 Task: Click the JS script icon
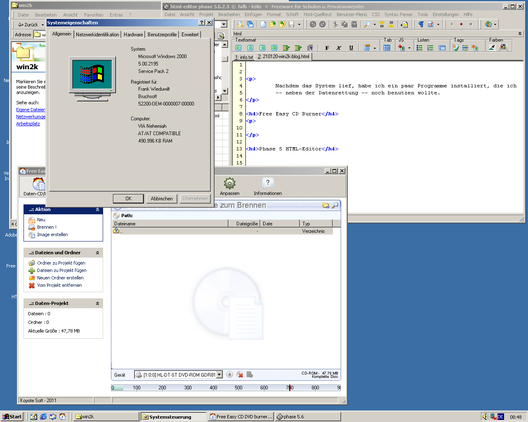401,48
